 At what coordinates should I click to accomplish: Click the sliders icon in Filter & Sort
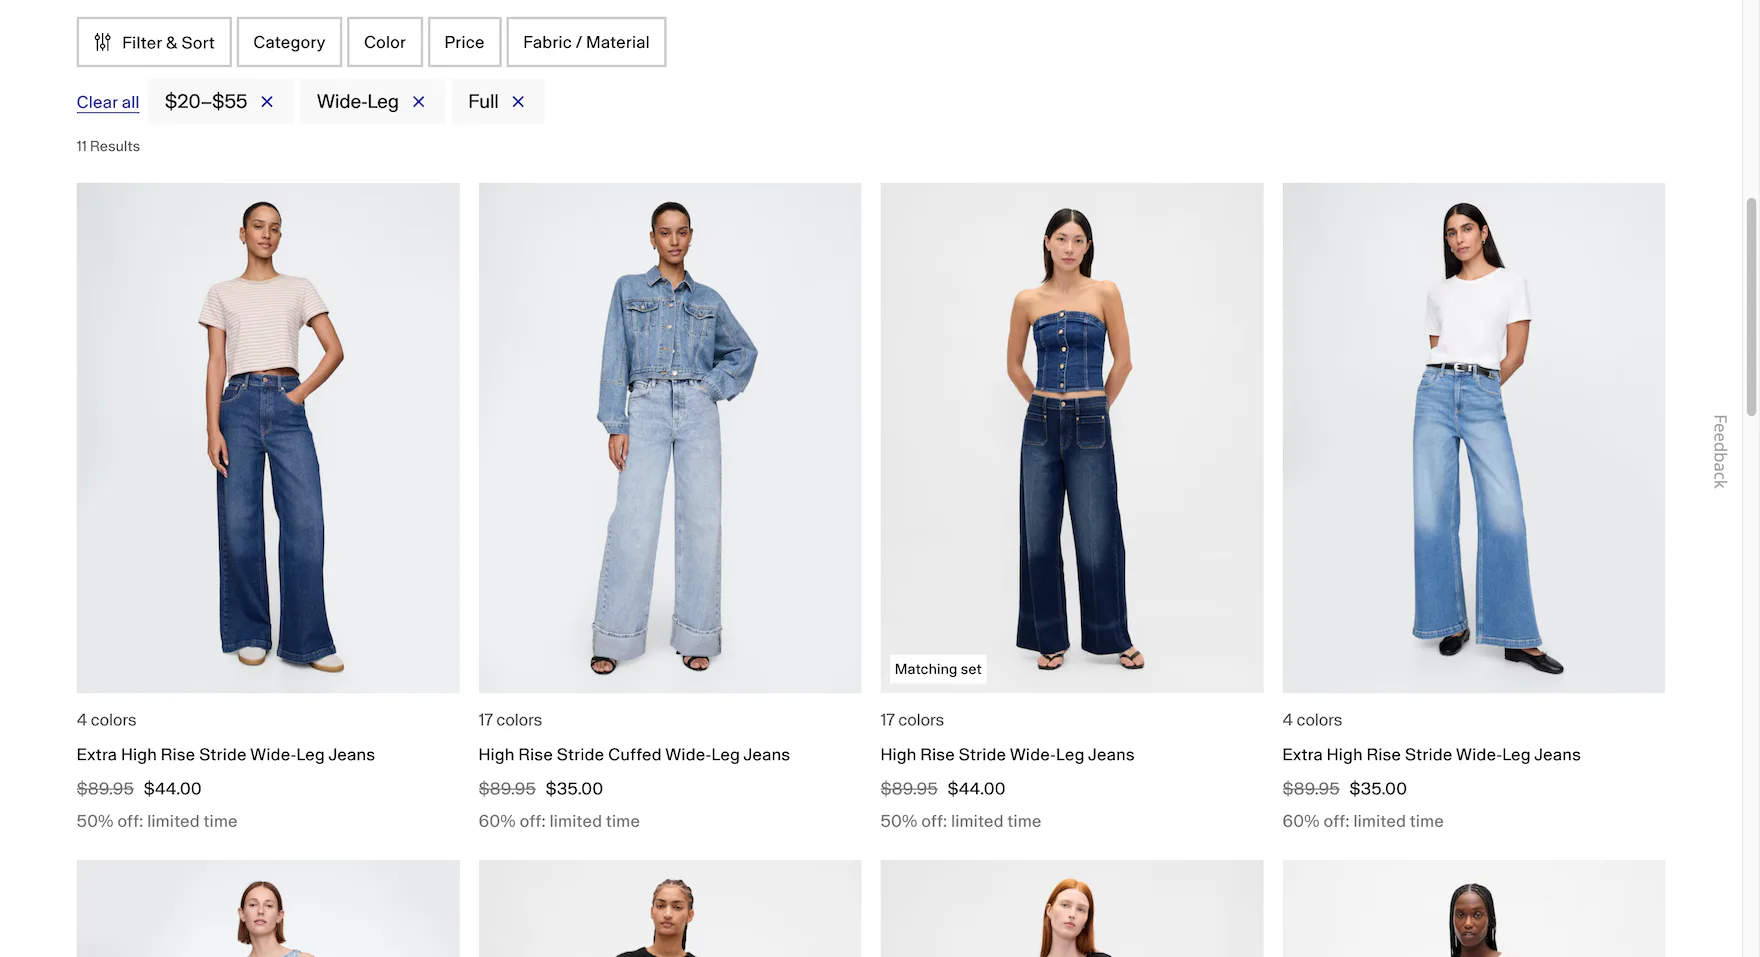click(x=102, y=42)
